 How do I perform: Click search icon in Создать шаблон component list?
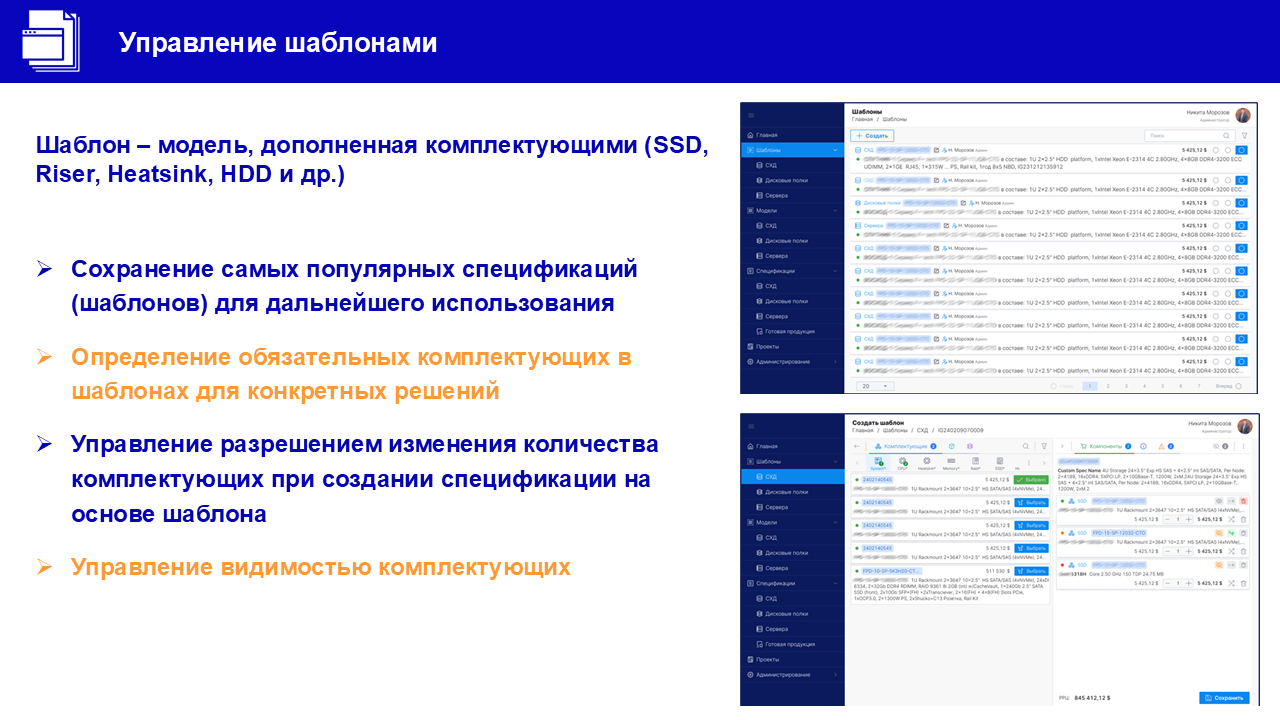coord(1026,446)
